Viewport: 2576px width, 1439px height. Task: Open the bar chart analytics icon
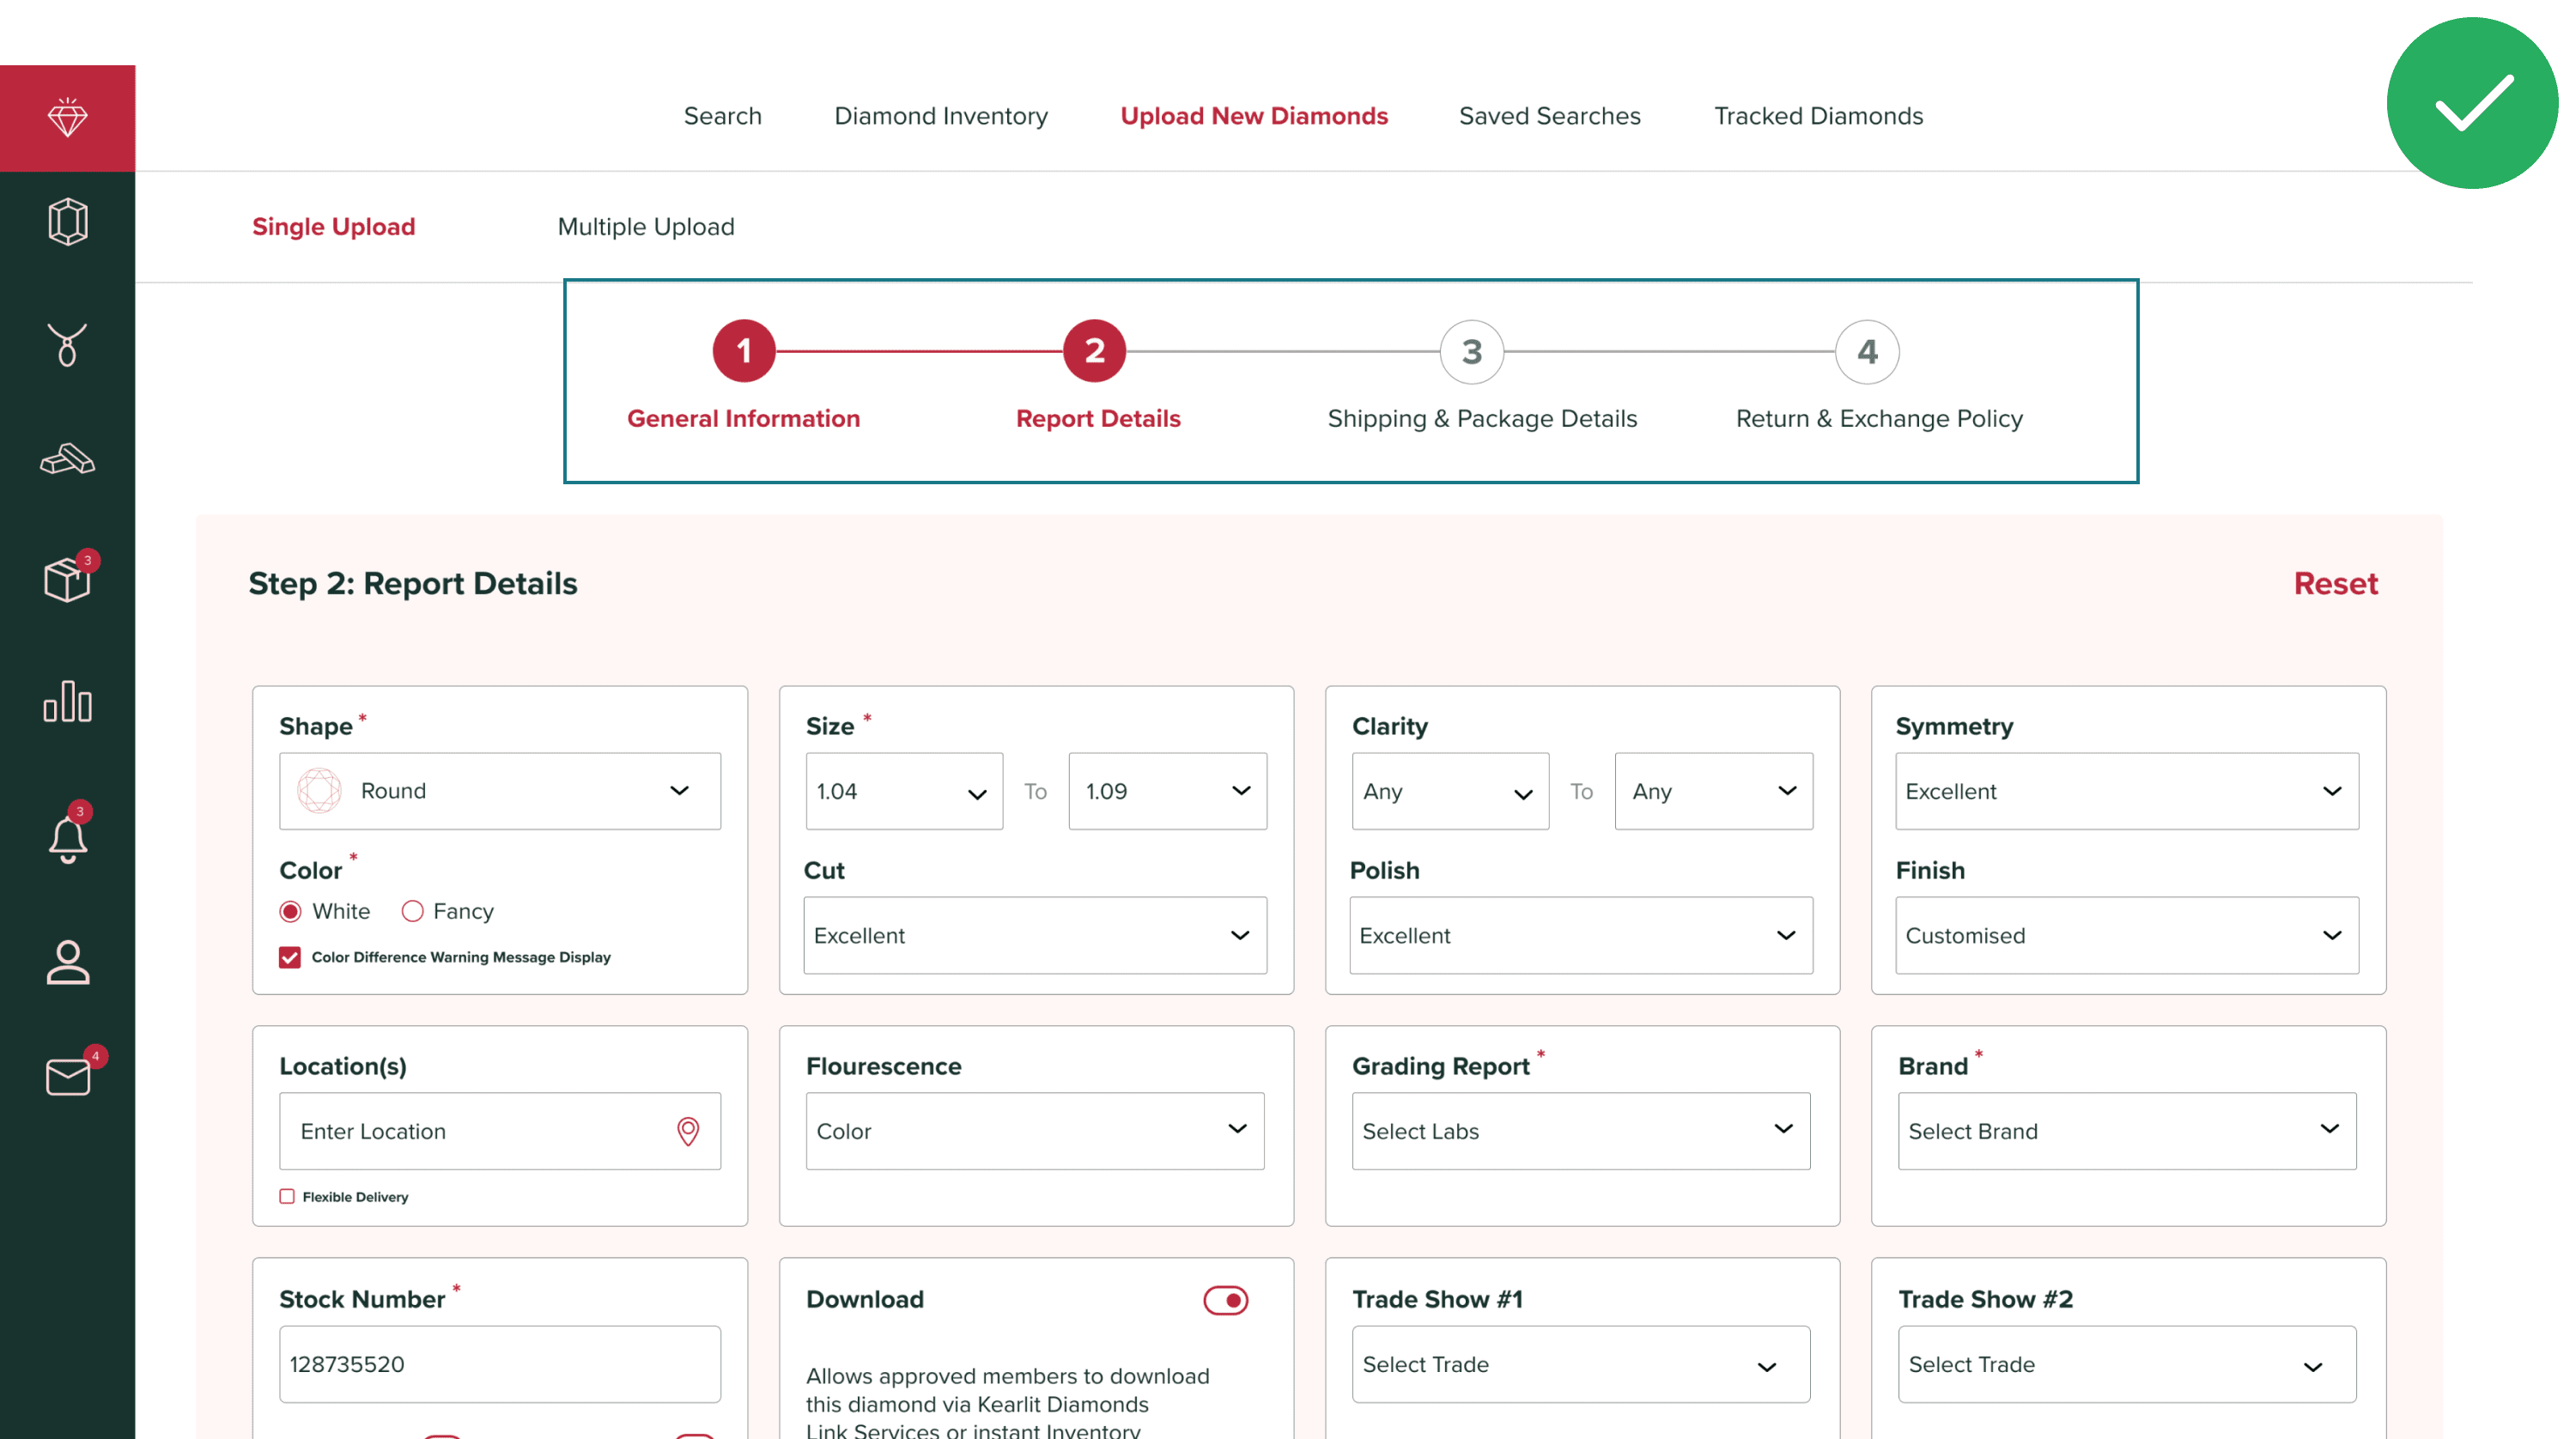pos(67,700)
